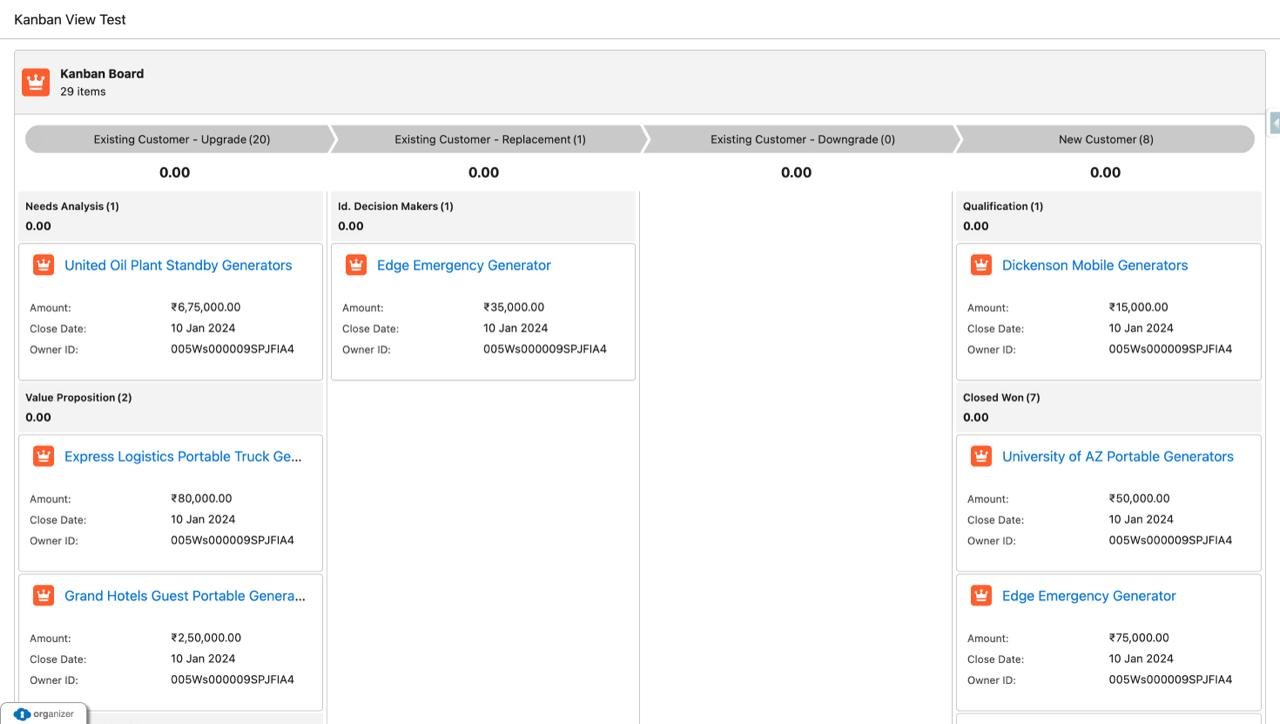The image size is (1280, 724).
Task: Open the Grand Hotels Guest Portable Generators opportunity
Action: pos(185,595)
